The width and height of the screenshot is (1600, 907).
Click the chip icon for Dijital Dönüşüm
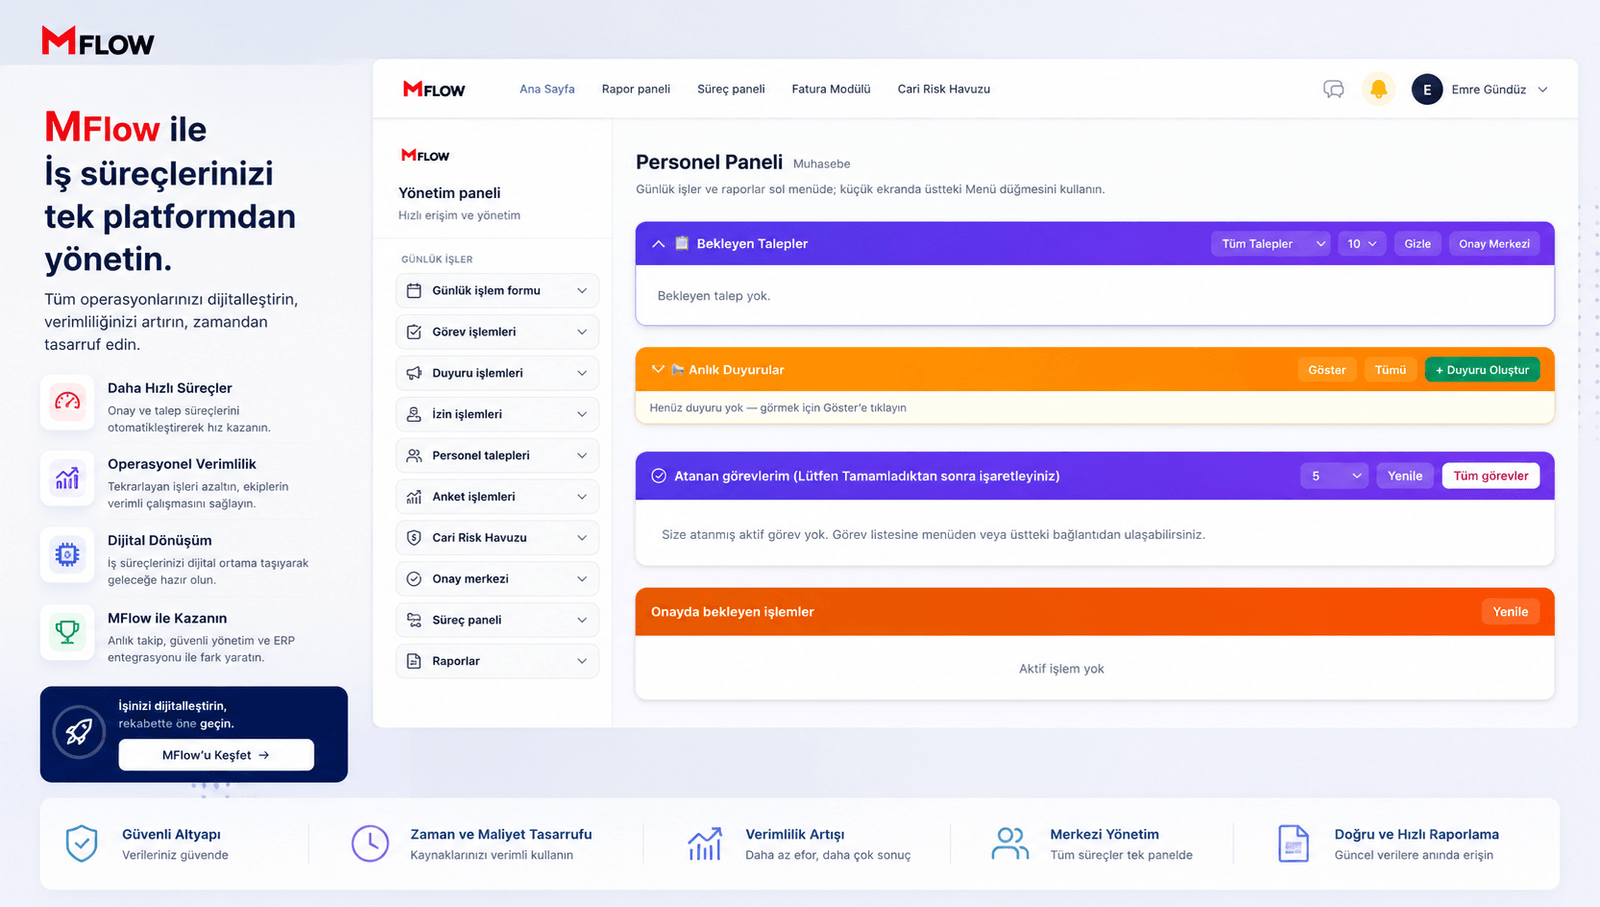(67, 554)
